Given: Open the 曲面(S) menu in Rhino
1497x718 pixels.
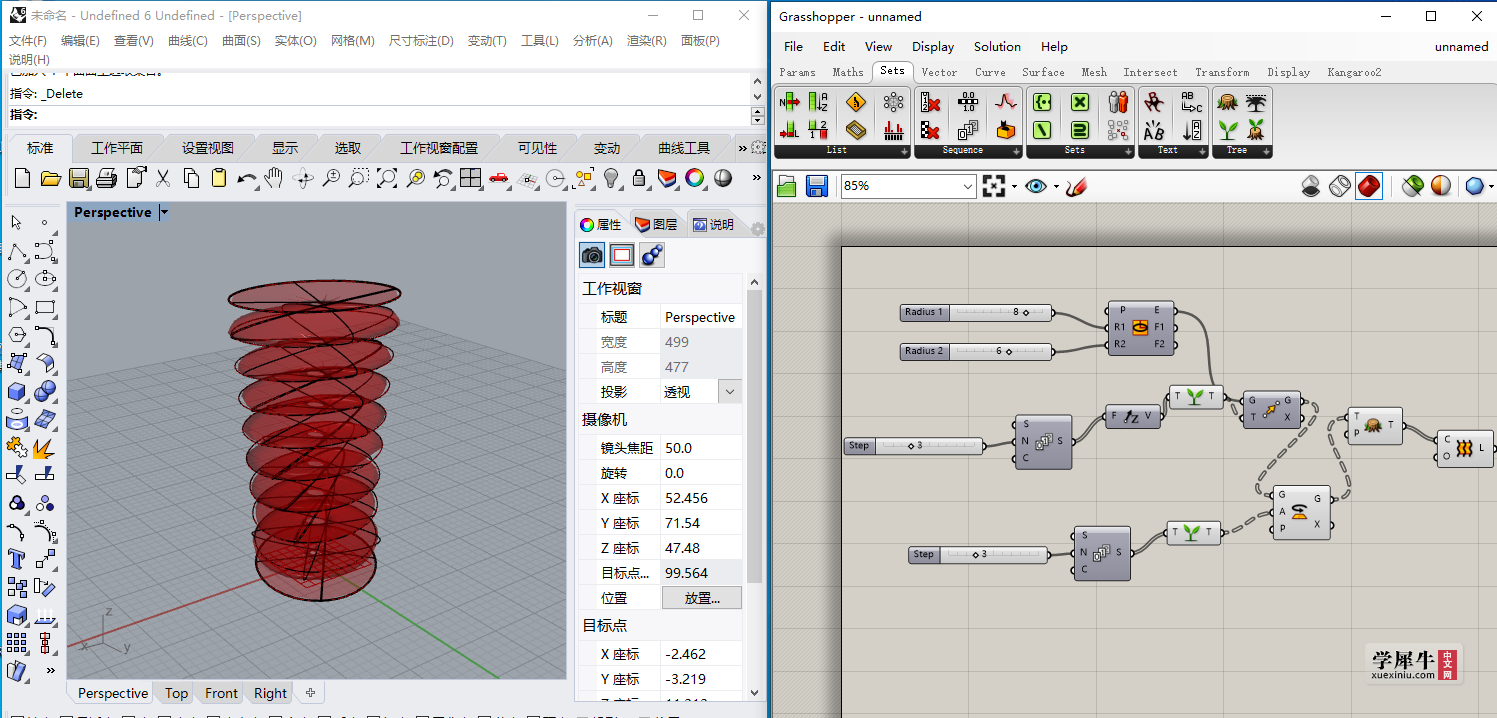Looking at the screenshot, I should pyautogui.click(x=241, y=41).
